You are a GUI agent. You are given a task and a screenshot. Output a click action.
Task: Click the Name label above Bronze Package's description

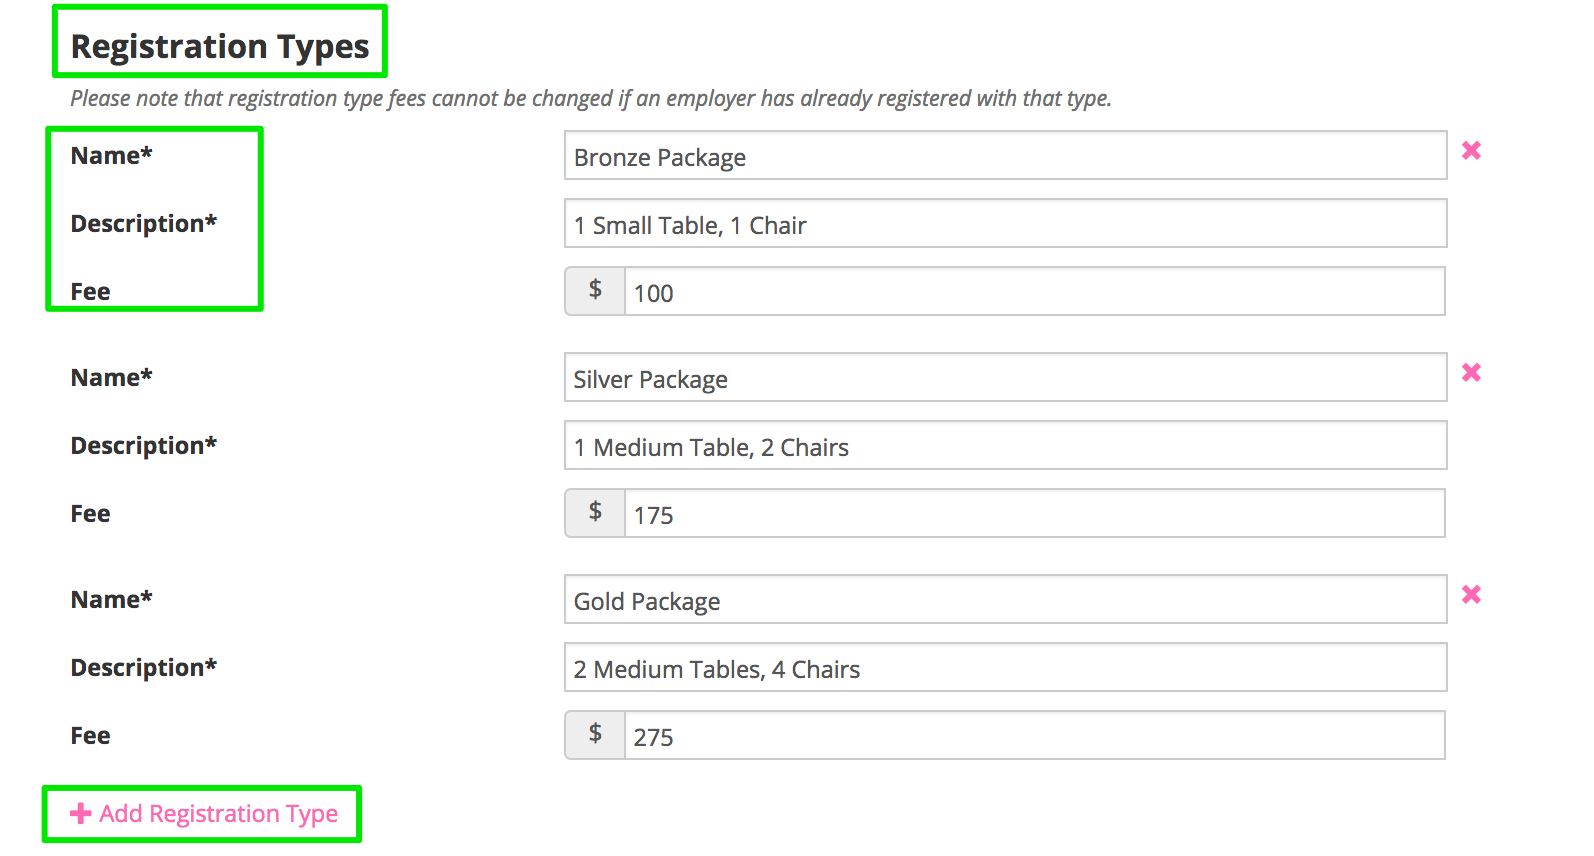[x=111, y=156]
